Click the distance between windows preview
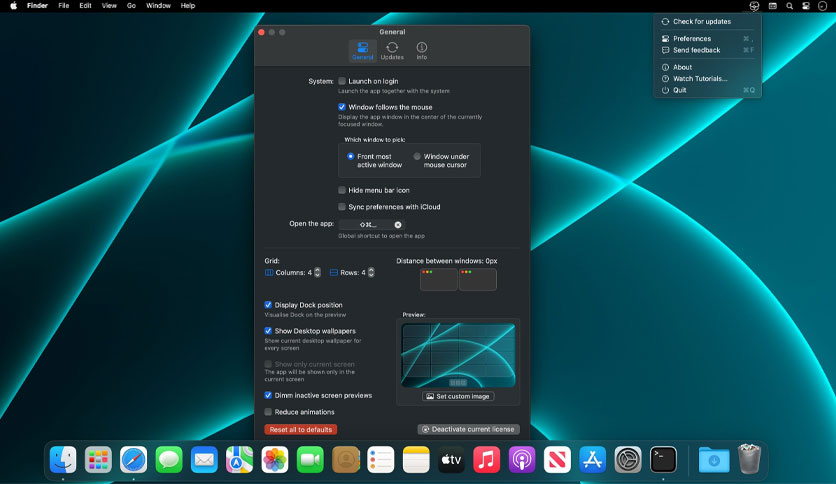This screenshot has width=836, height=484. [x=458, y=279]
